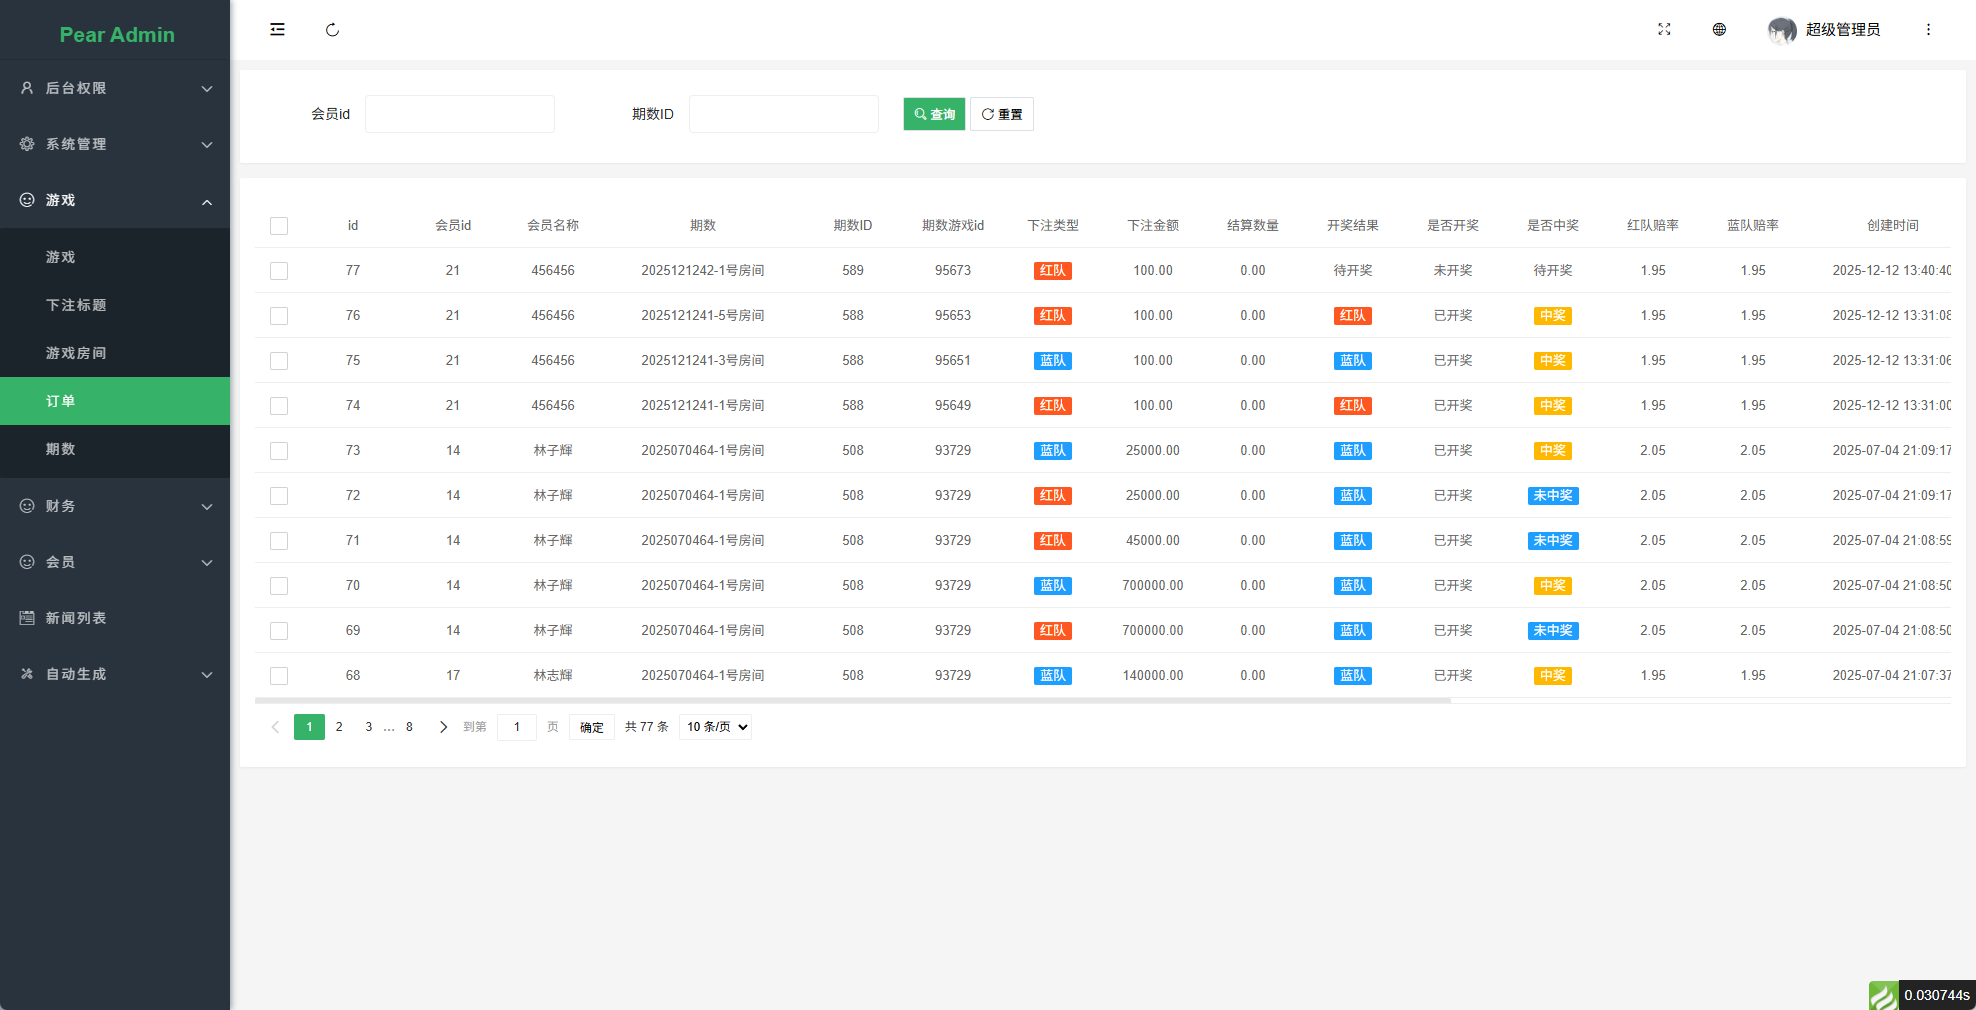Open the language globe icon
1976x1010 pixels.
1719,30
